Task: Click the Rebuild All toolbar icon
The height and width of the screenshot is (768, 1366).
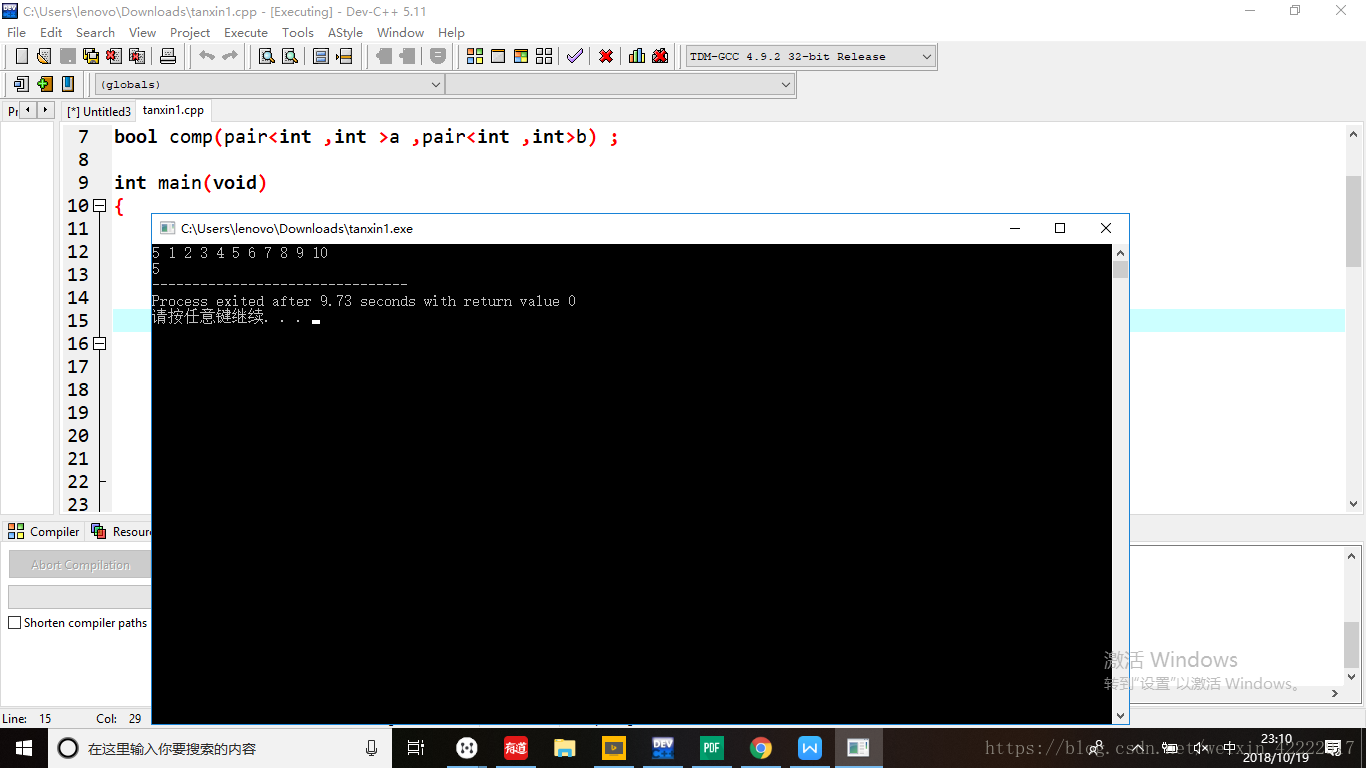Action: pyautogui.click(x=544, y=56)
